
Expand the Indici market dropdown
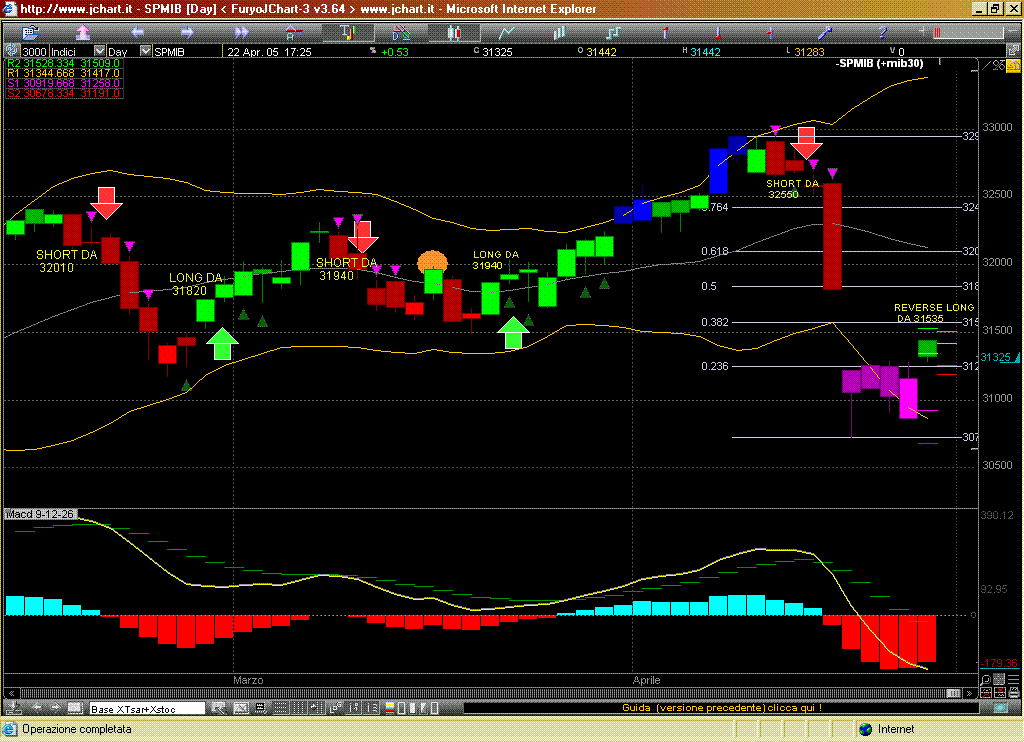coord(99,51)
